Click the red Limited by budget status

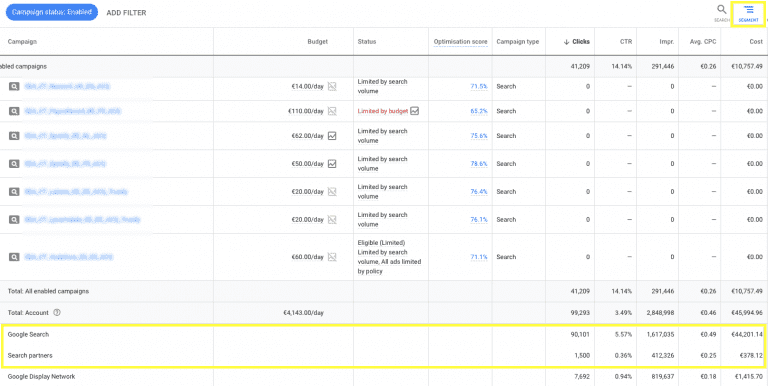383,111
